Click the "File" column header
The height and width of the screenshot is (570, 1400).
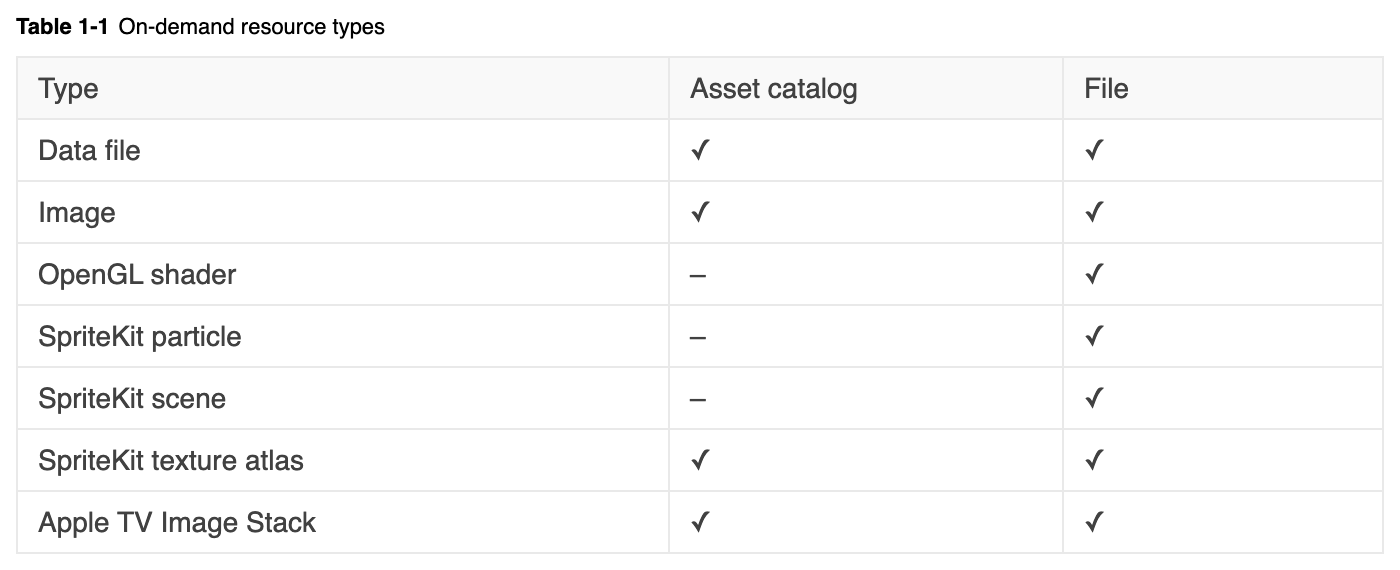coord(1106,89)
